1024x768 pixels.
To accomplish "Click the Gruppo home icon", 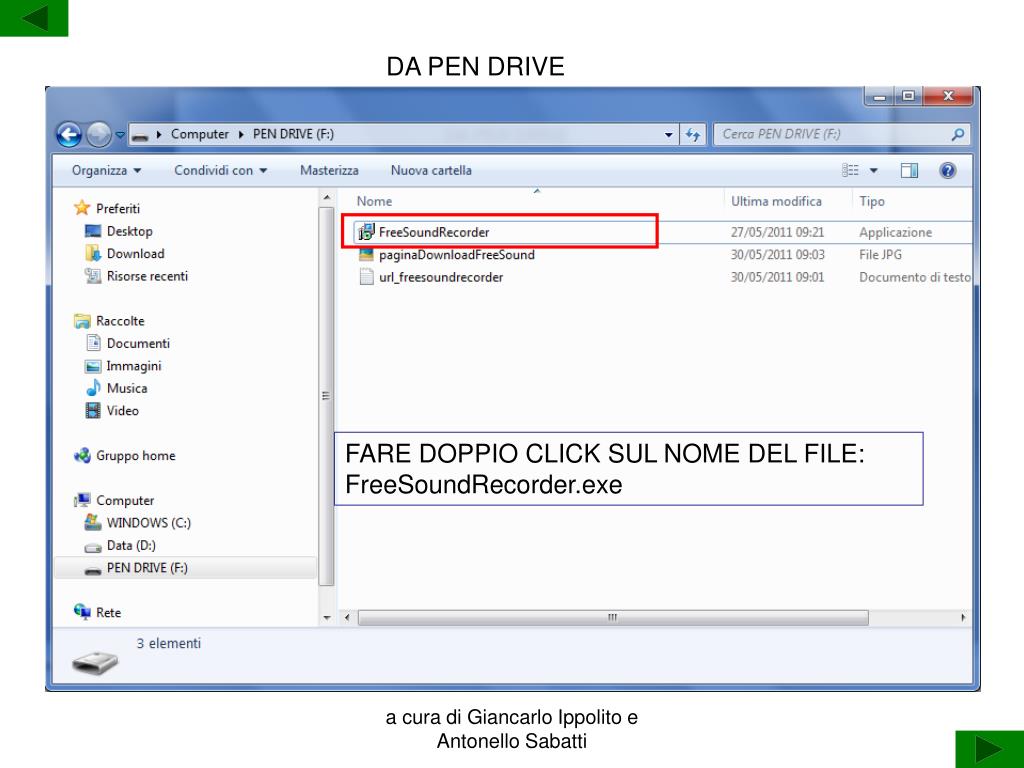I will (x=82, y=455).
